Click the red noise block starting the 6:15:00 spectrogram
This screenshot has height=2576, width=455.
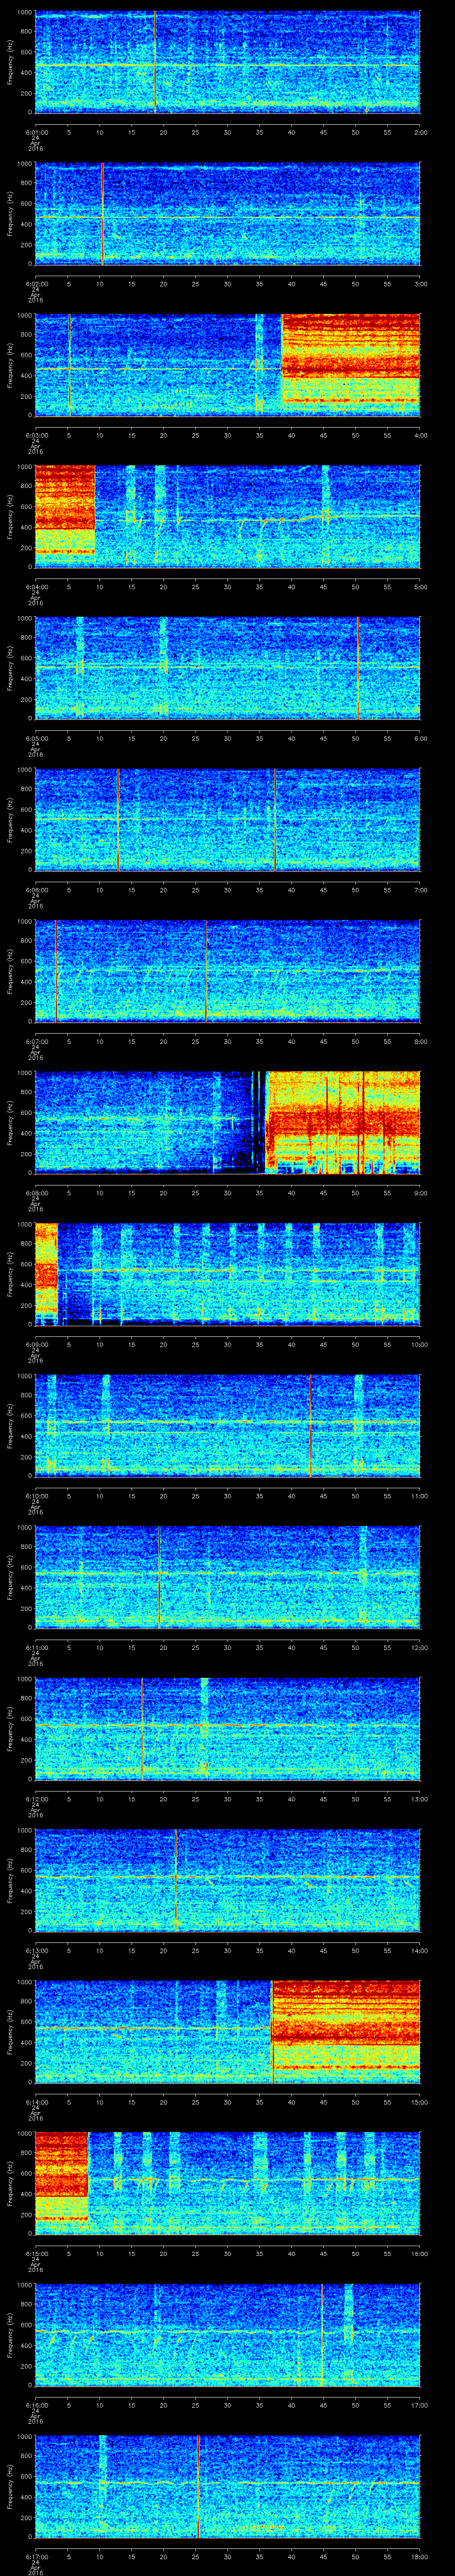point(62,2183)
